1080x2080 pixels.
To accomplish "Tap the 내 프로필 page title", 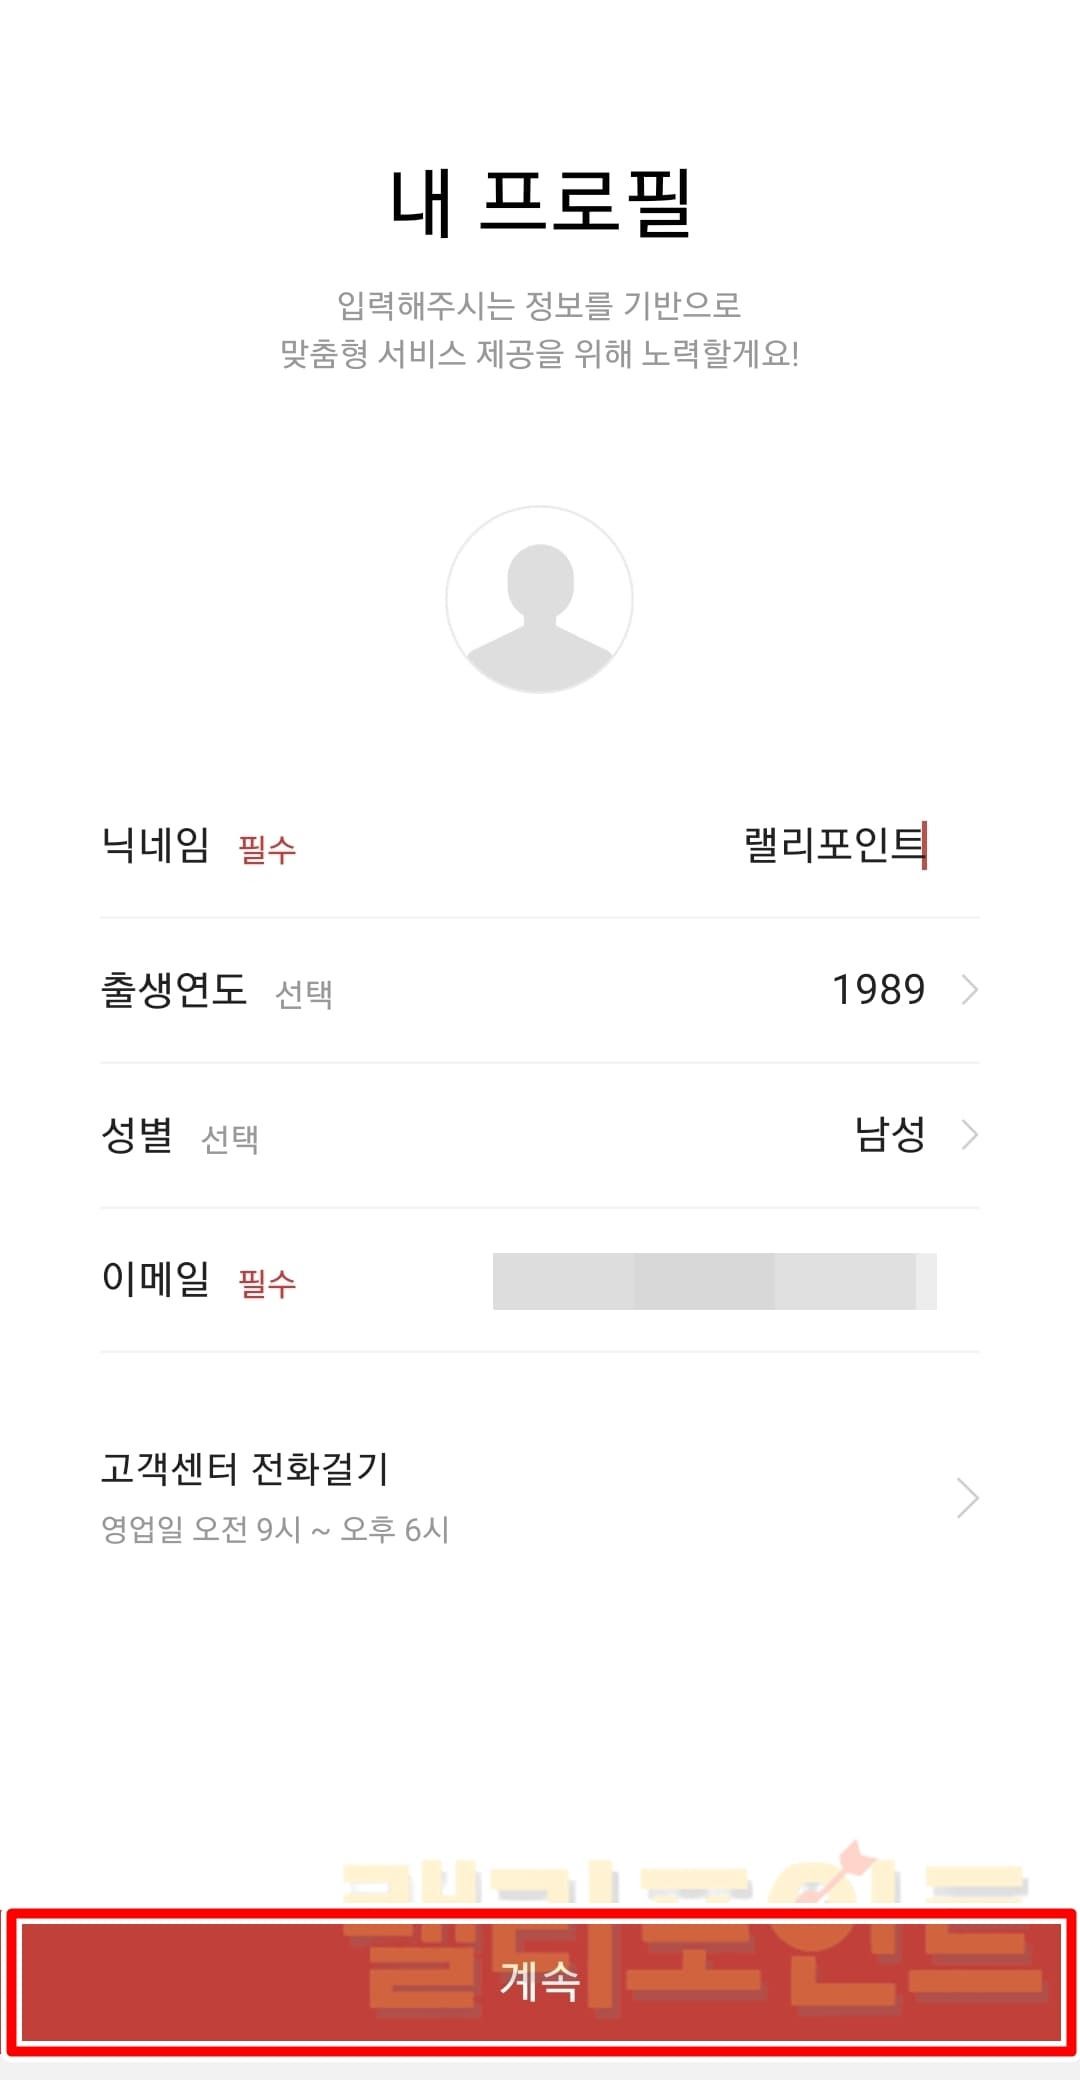I will [540, 203].
